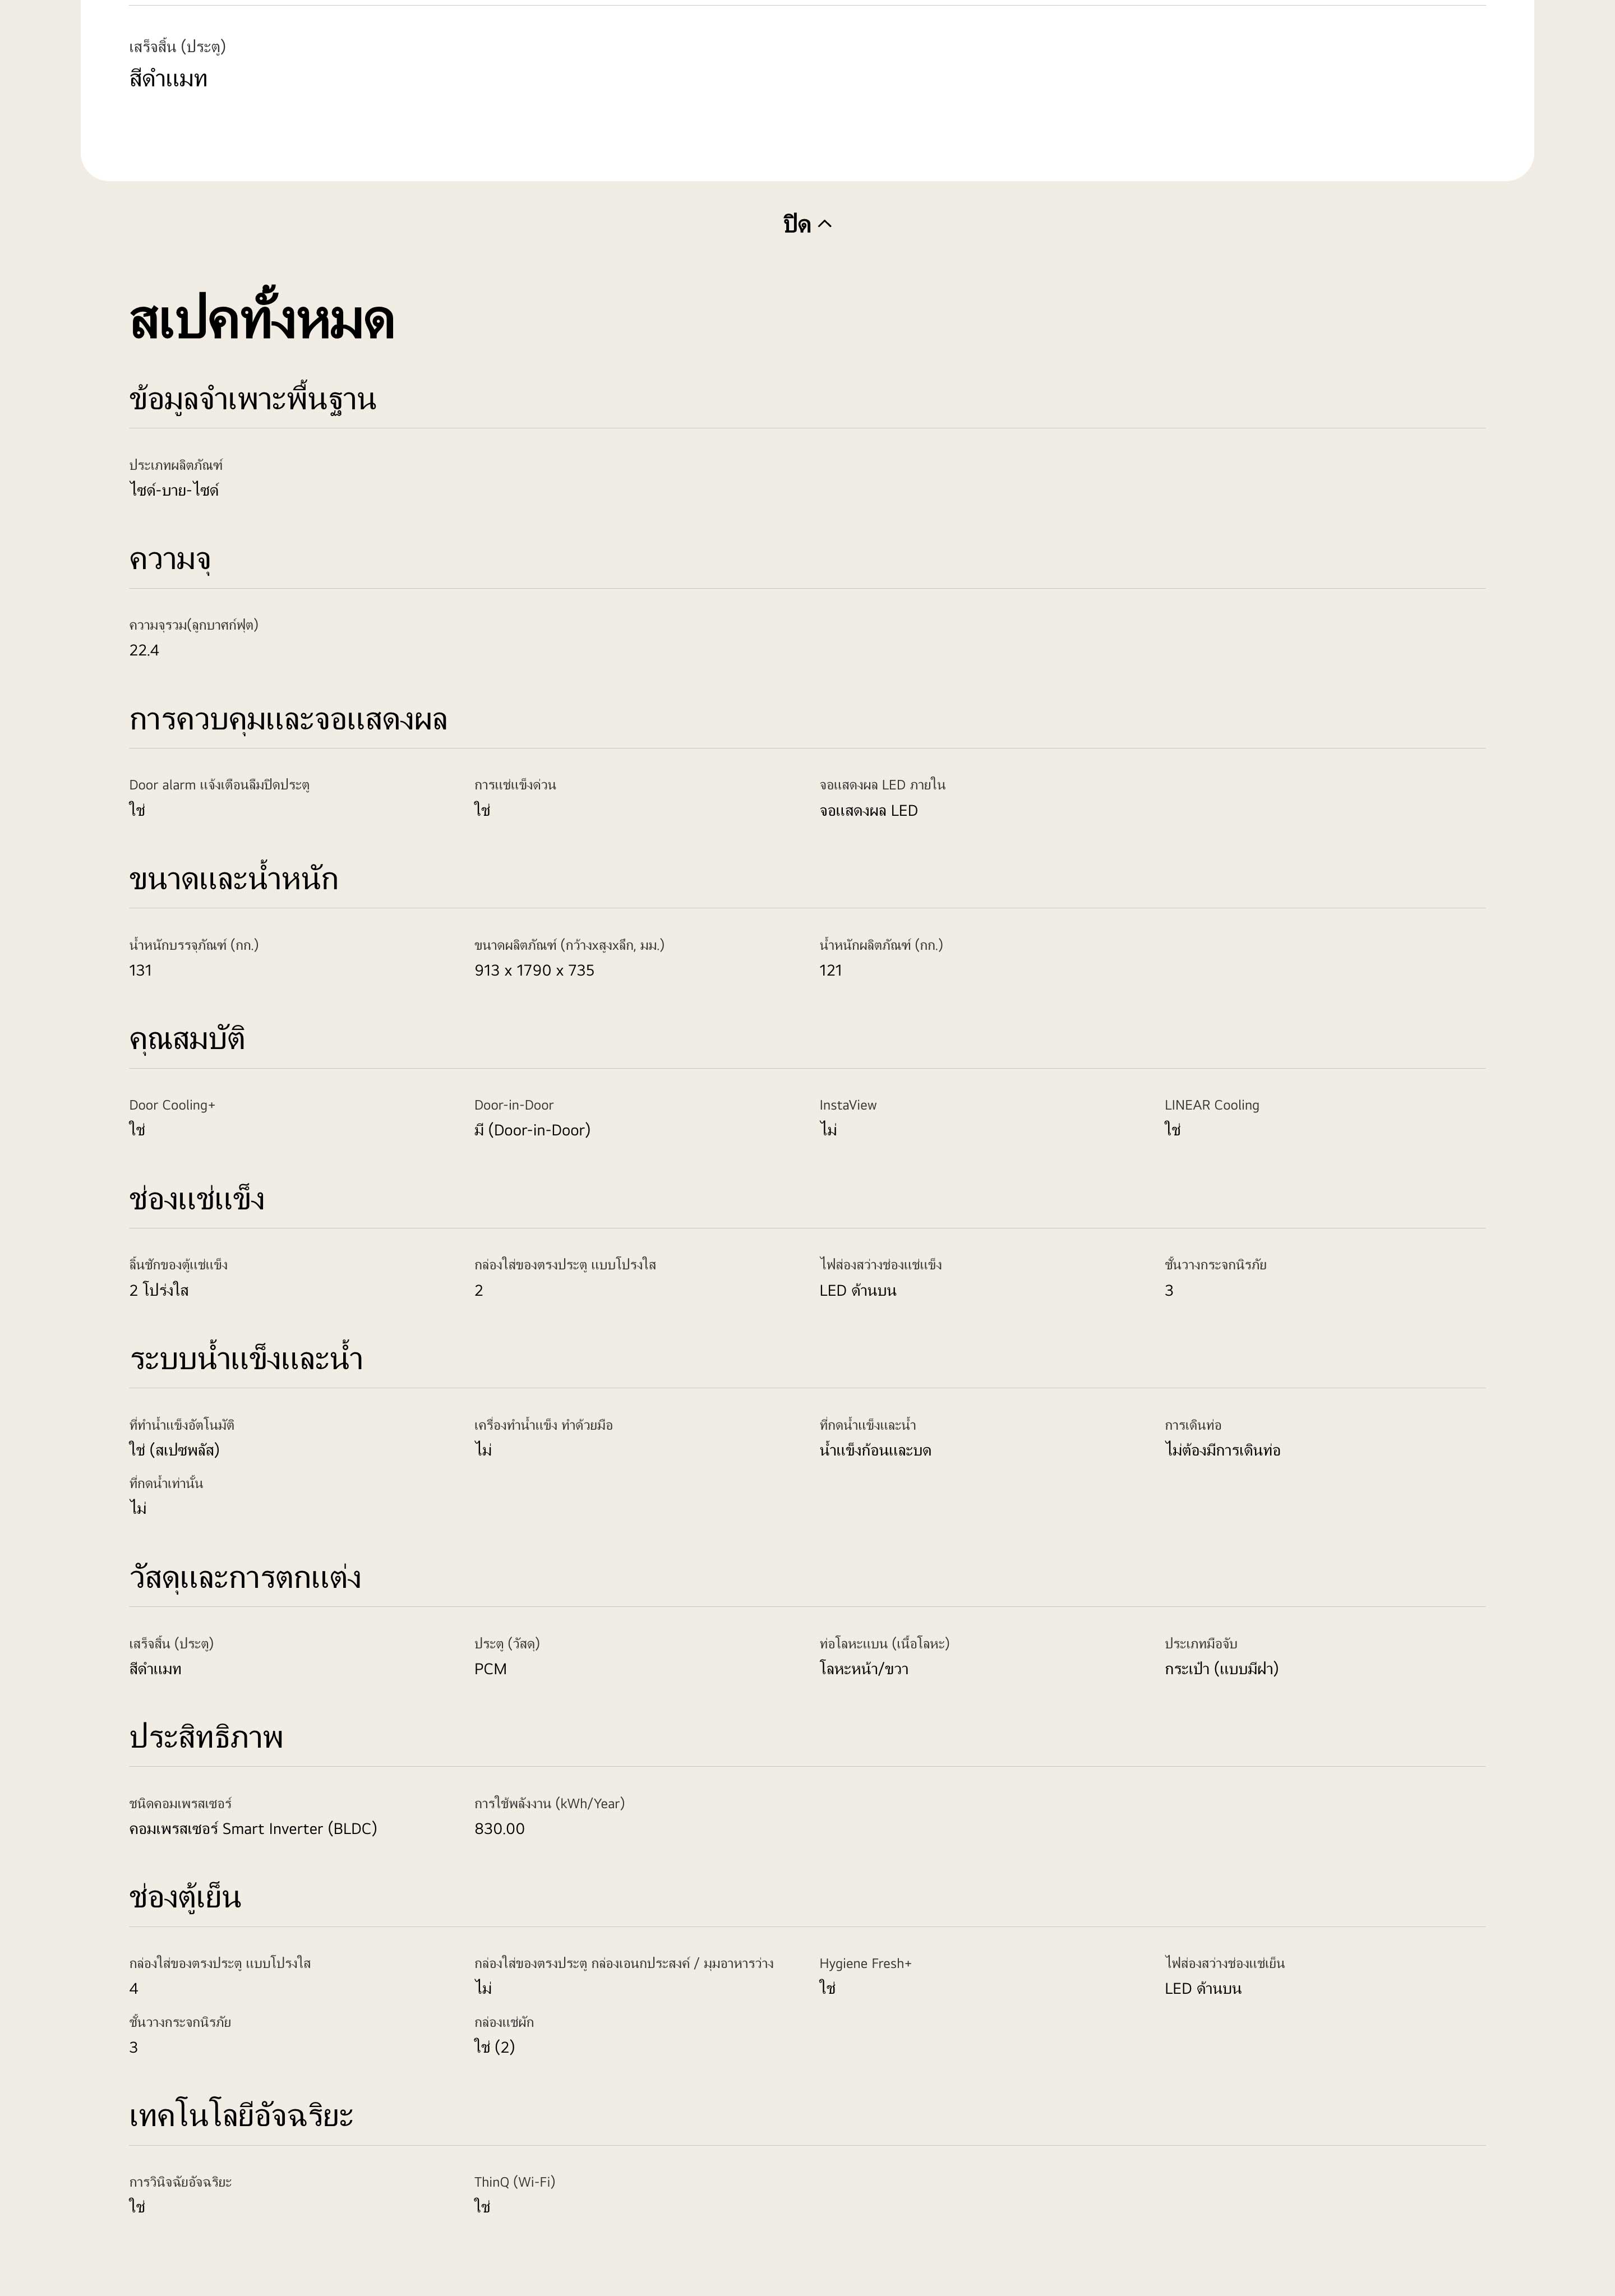Viewport: 1615px width, 2296px height.
Task: Click the ความจุ section heading
Action: [169, 559]
